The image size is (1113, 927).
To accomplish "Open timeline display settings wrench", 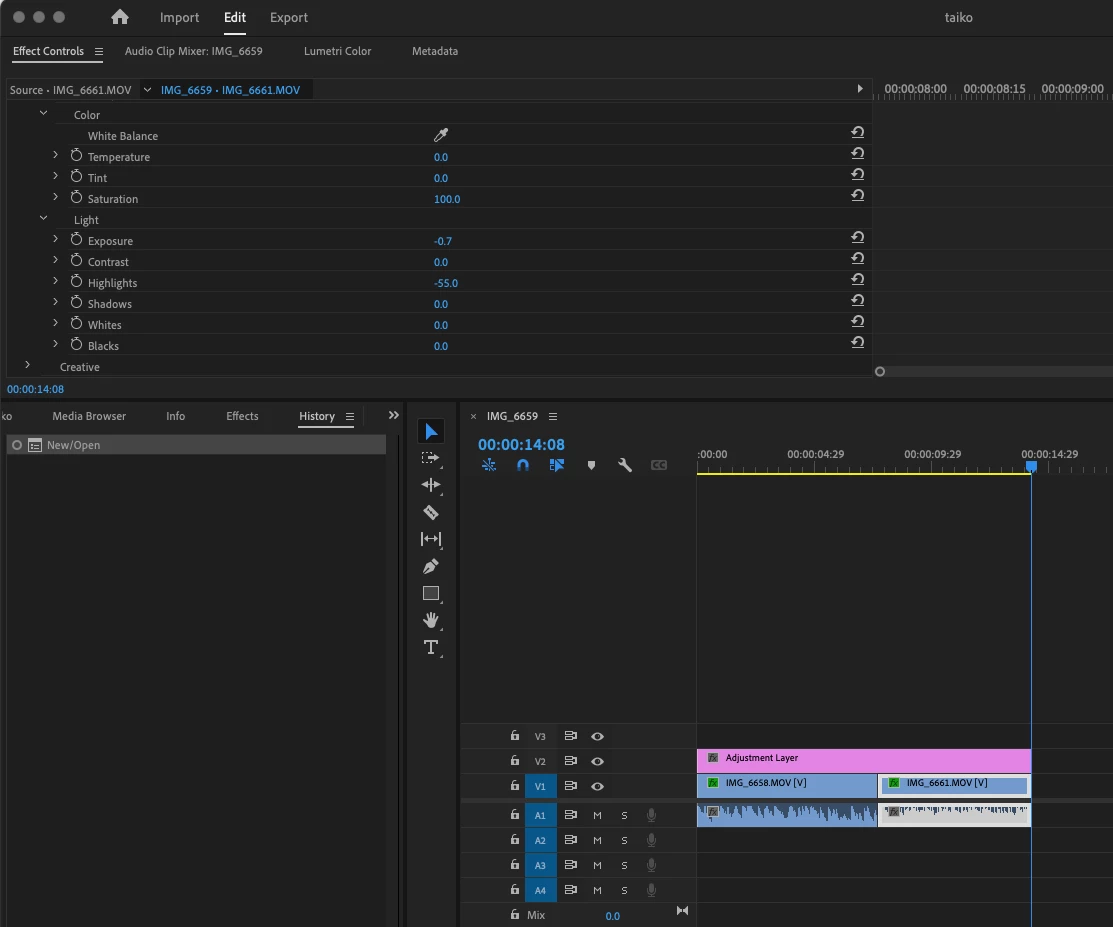I will (x=625, y=465).
